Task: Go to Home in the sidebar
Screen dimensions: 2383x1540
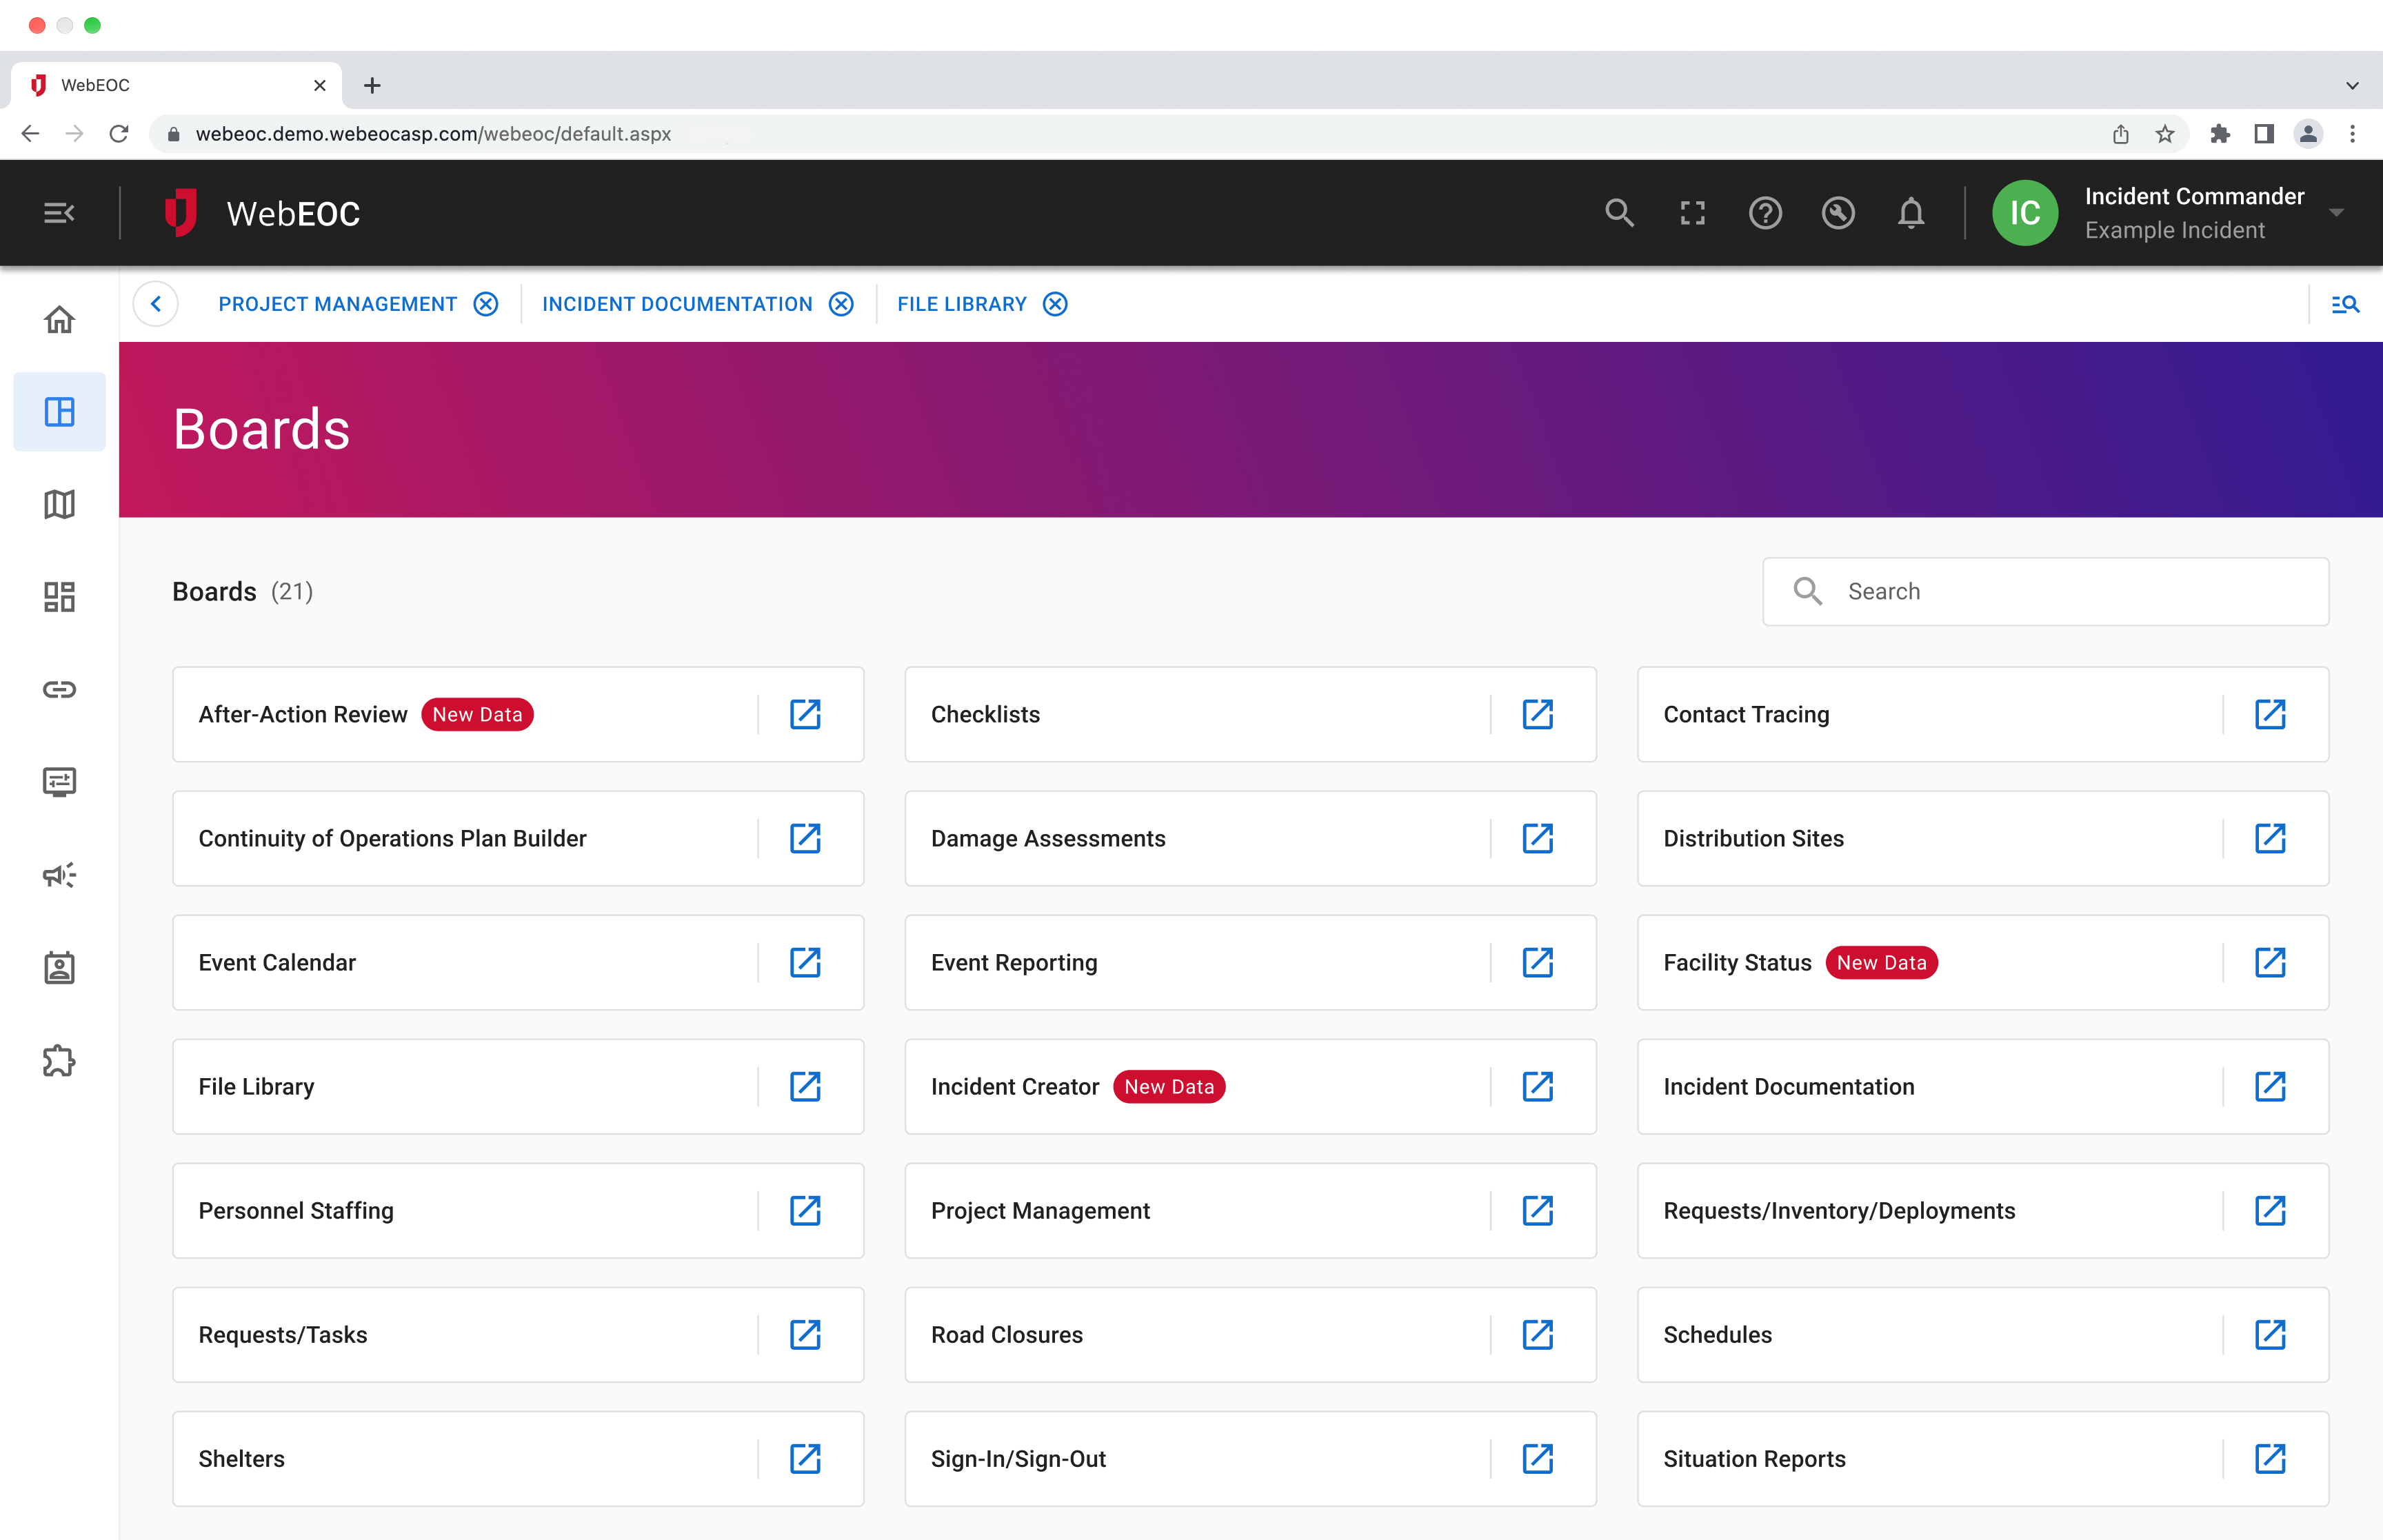Action: (x=59, y=319)
